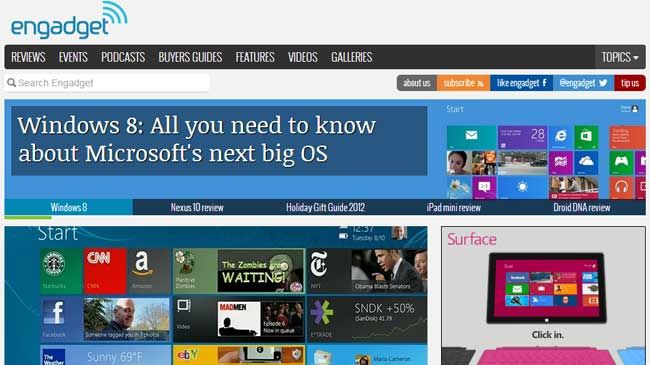Click the SkyDrive cloud tile in banner
The height and width of the screenshot is (365, 650).
tap(586, 163)
